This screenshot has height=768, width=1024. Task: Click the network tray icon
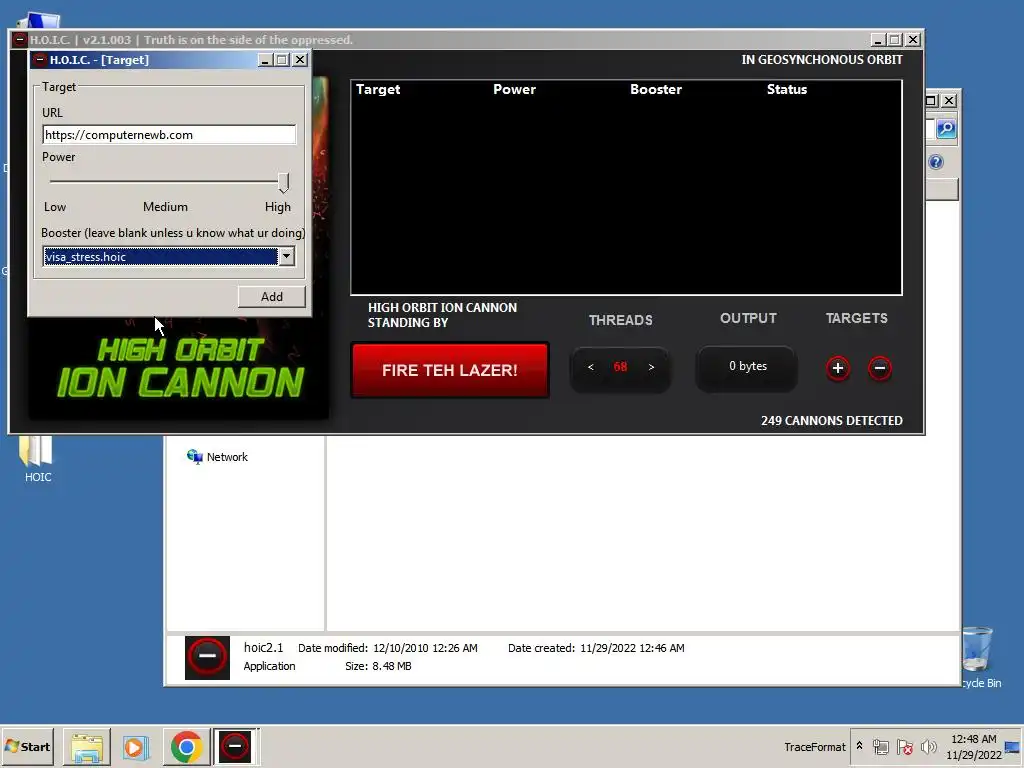coord(880,747)
